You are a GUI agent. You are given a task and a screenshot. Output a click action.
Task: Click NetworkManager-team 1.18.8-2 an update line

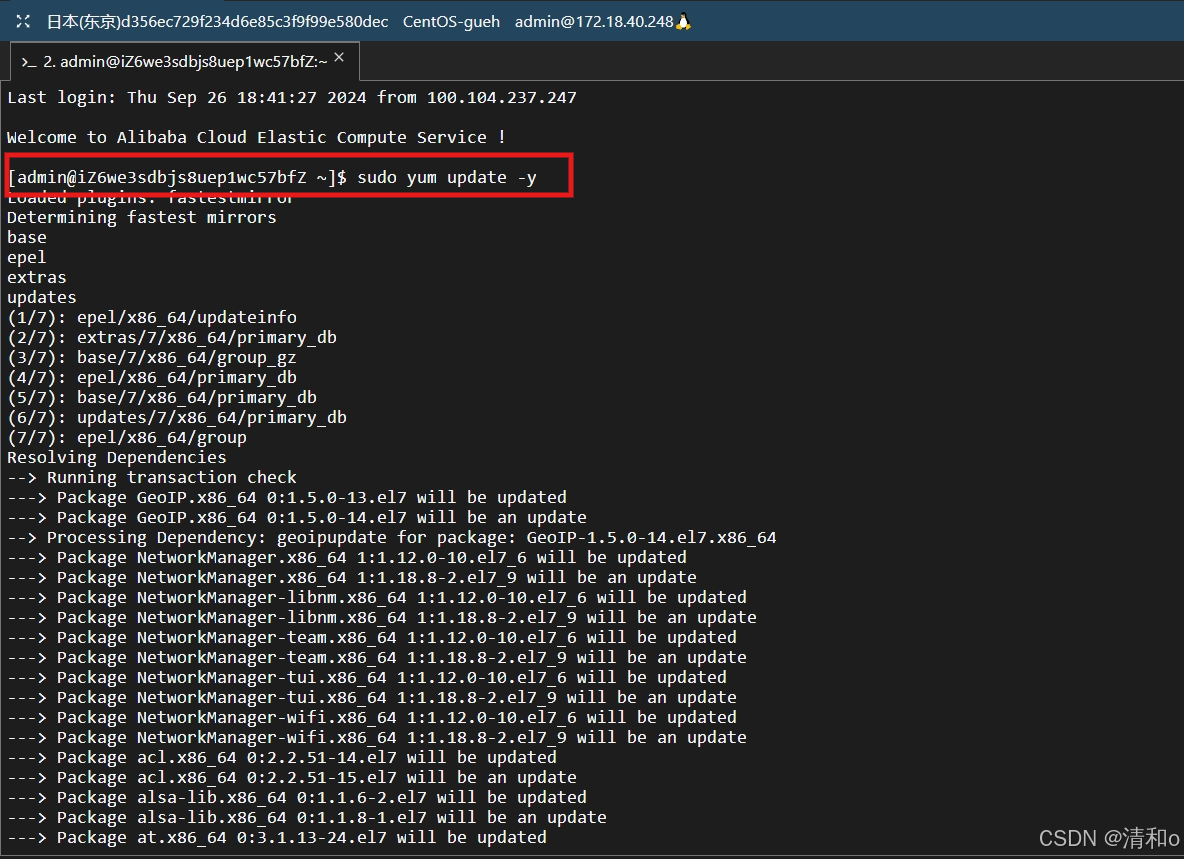pyautogui.click(x=377, y=657)
